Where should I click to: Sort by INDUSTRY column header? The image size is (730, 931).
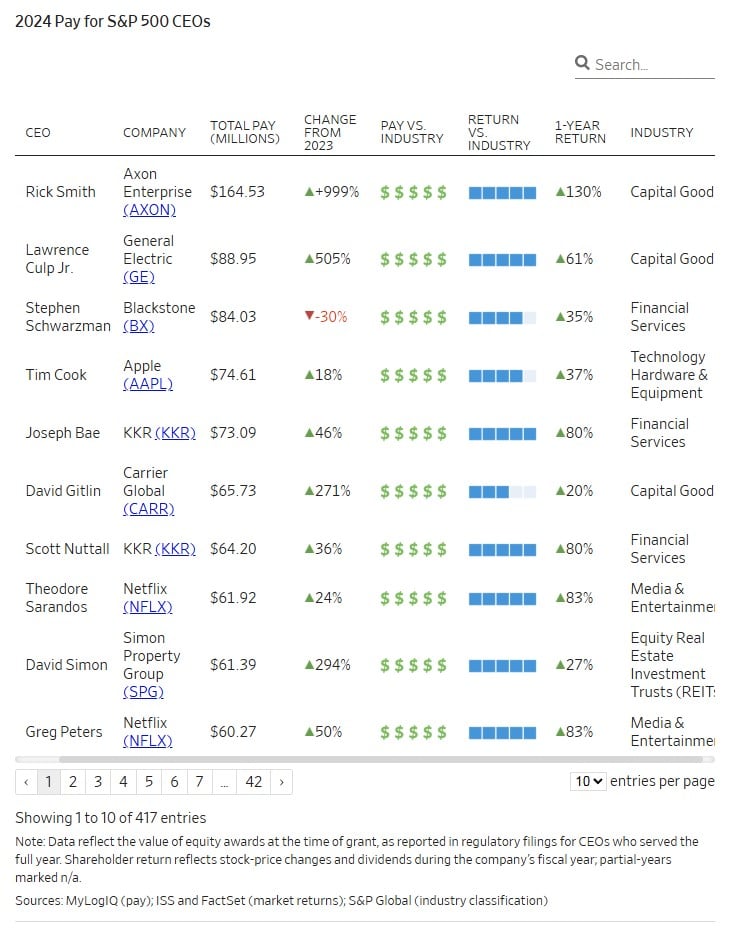(x=662, y=132)
